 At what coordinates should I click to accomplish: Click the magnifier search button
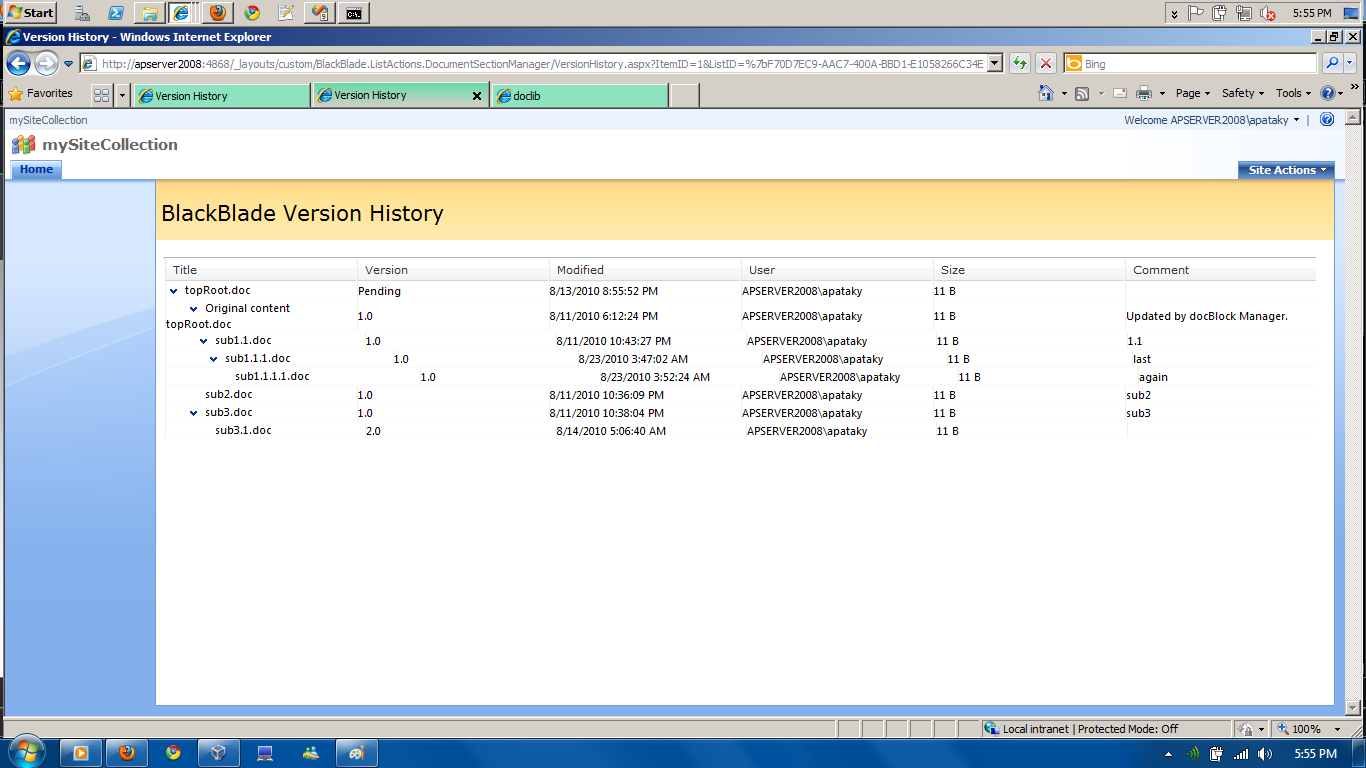click(x=1332, y=63)
